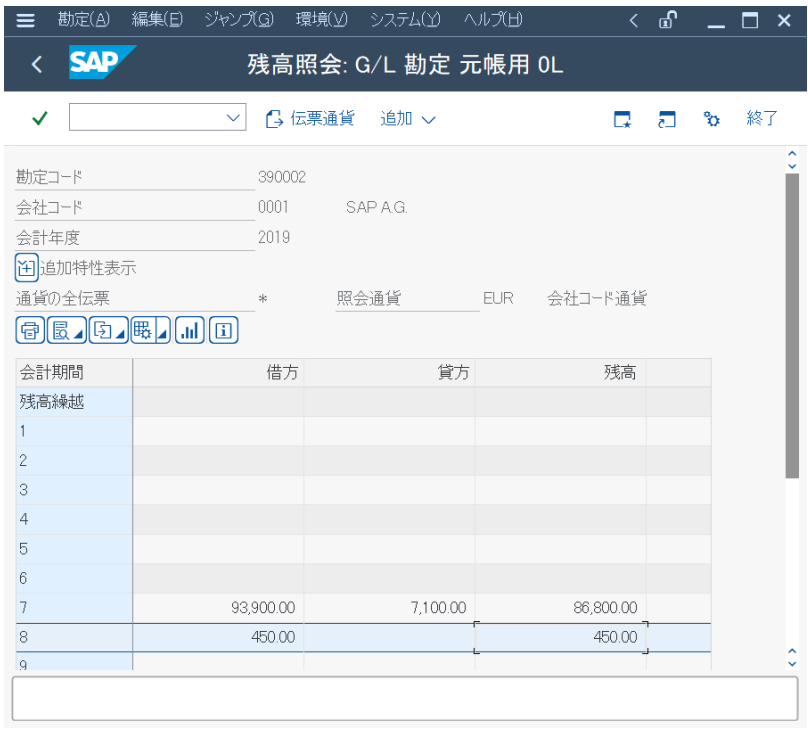Image resolution: width=808 pixels, height=733 pixels.
Task: Open the export dropdown icon
Action: pos(108,330)
